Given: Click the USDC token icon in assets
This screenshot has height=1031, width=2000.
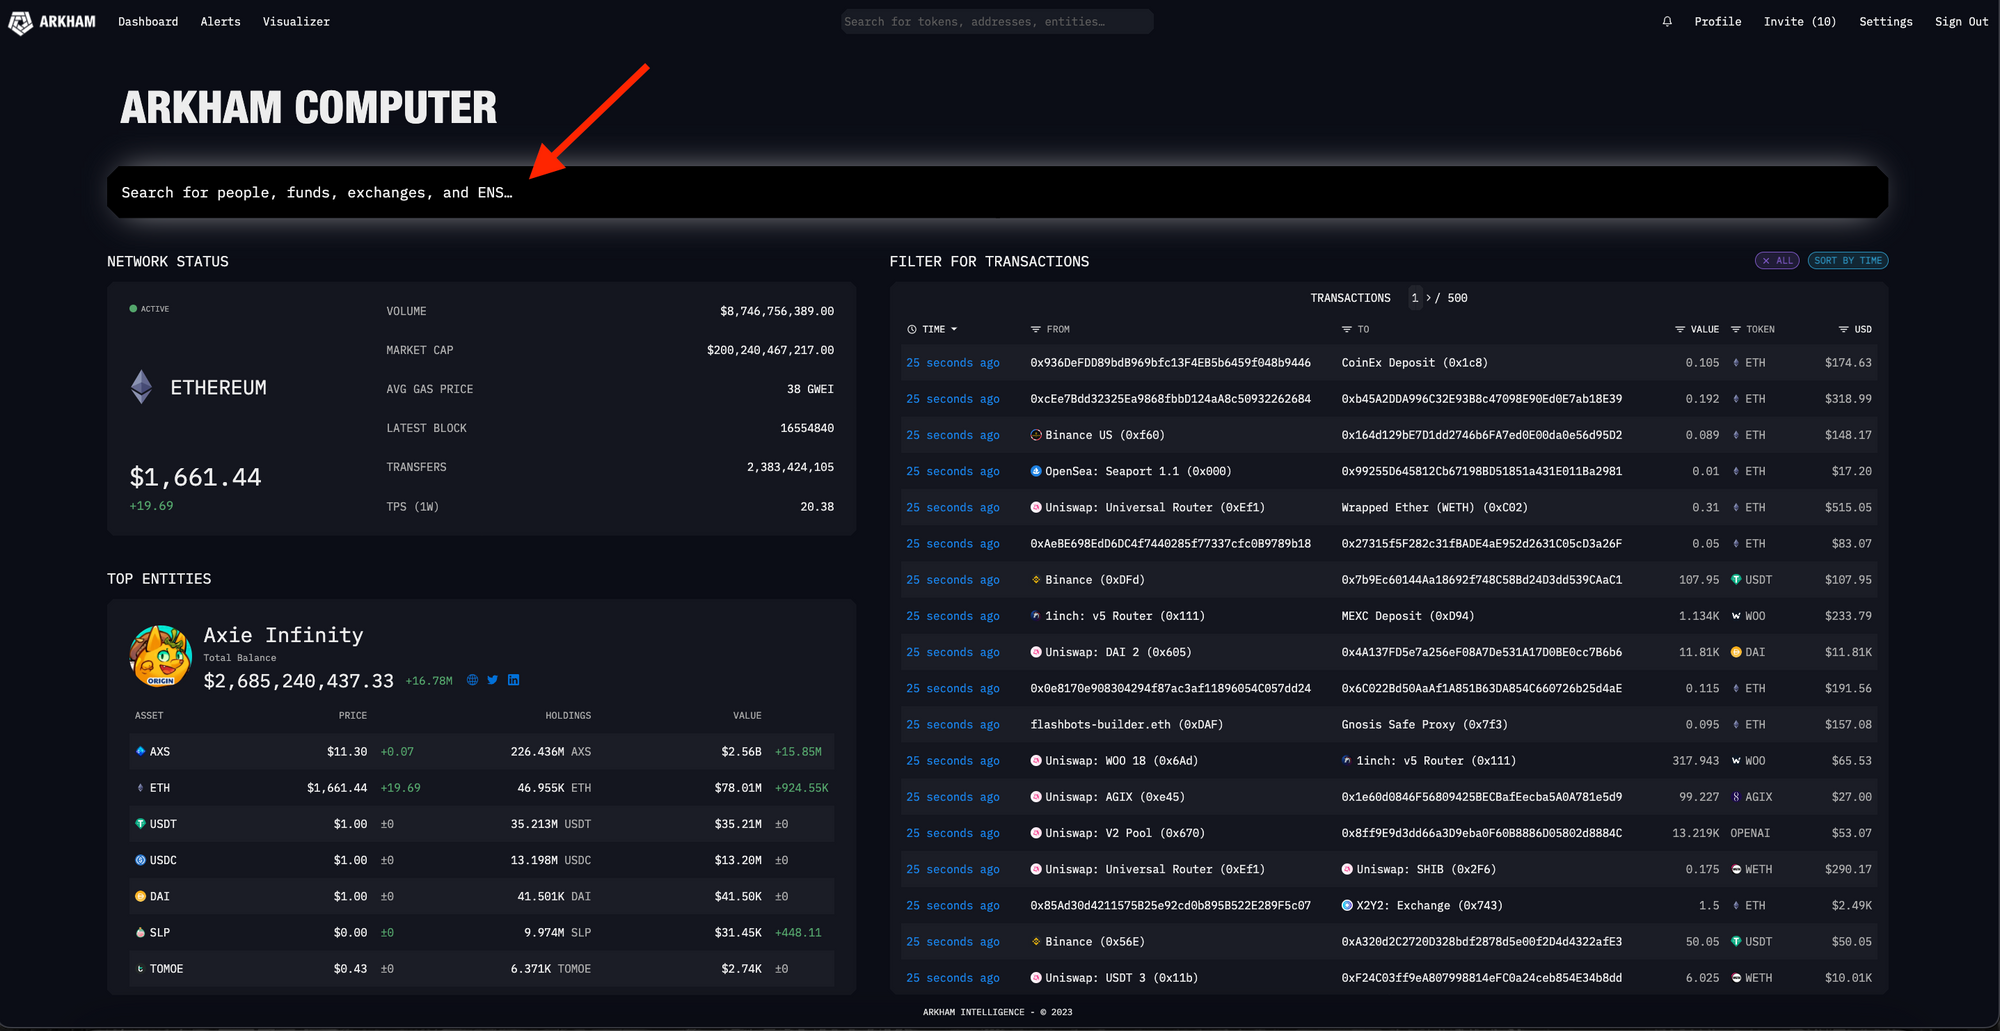Looking at the screenshot, I should 140,860.
